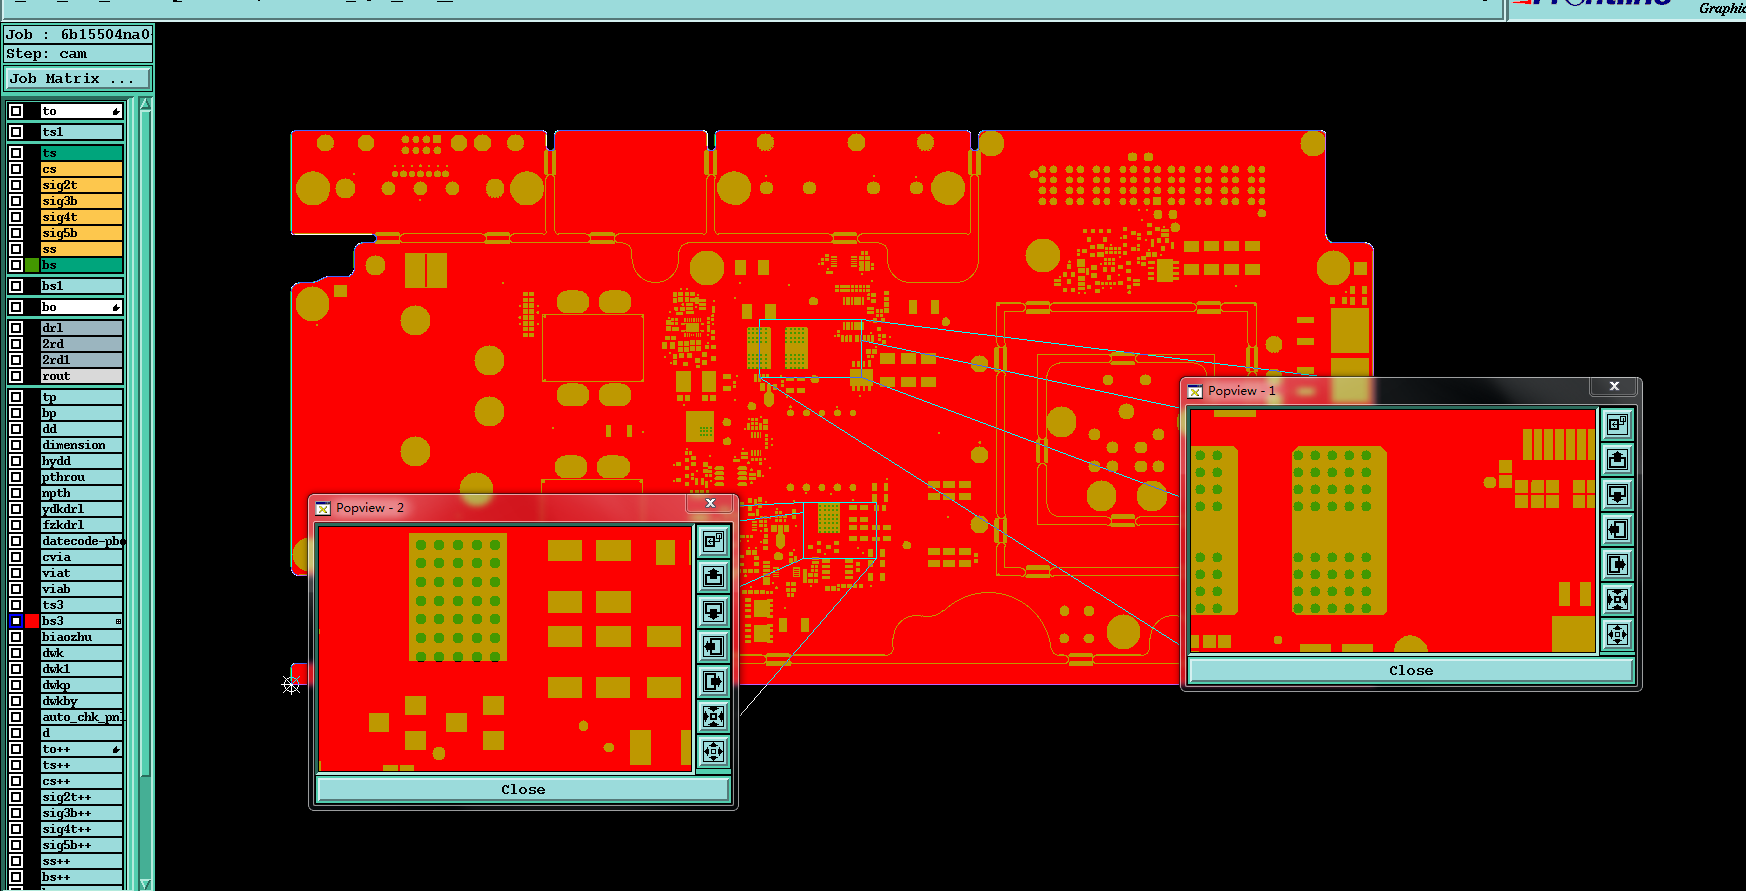Click the red color swatch of bs3 layer
The image size is (1746, 891).
[x=32, y=621]
